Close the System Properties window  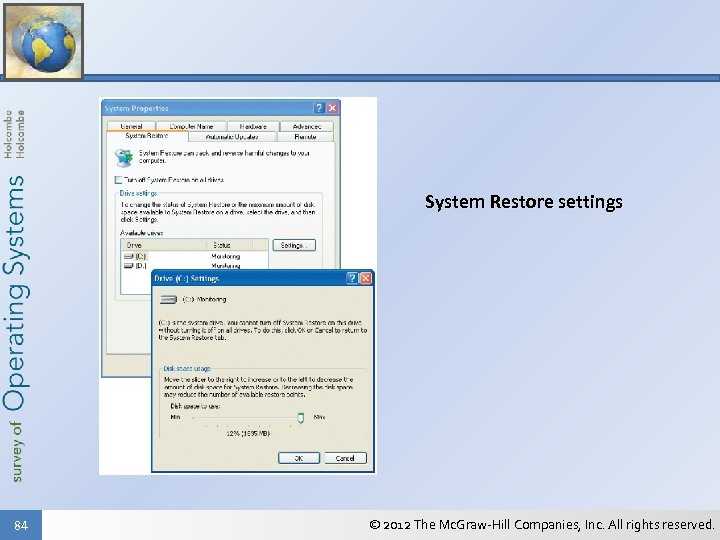(332, 108)
